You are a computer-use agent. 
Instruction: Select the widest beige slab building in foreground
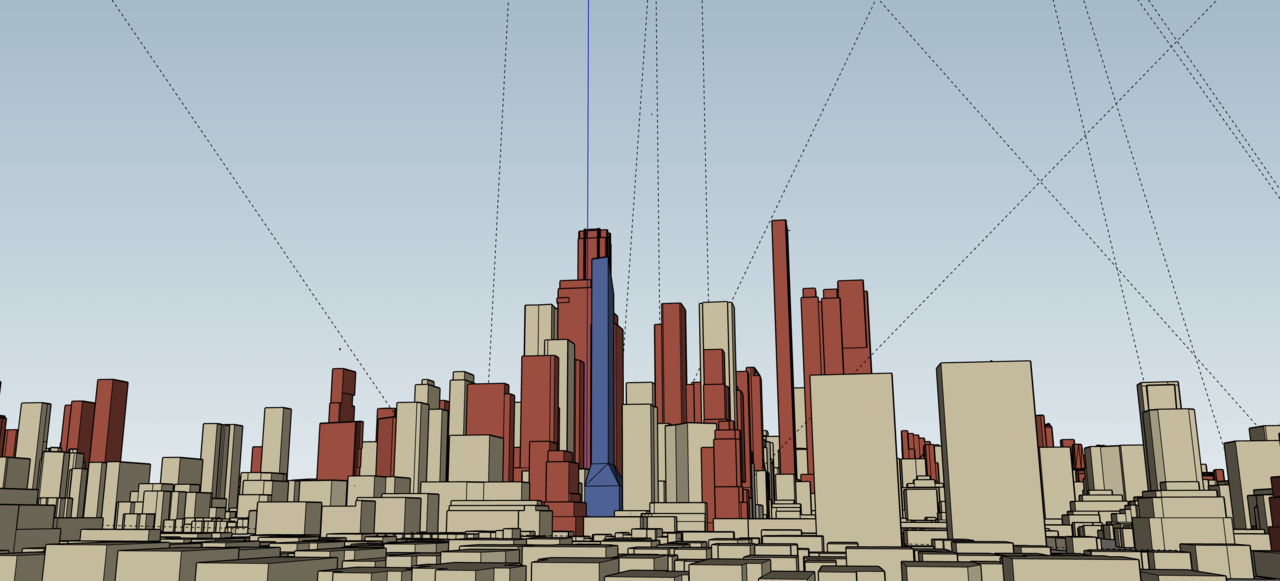989,452
